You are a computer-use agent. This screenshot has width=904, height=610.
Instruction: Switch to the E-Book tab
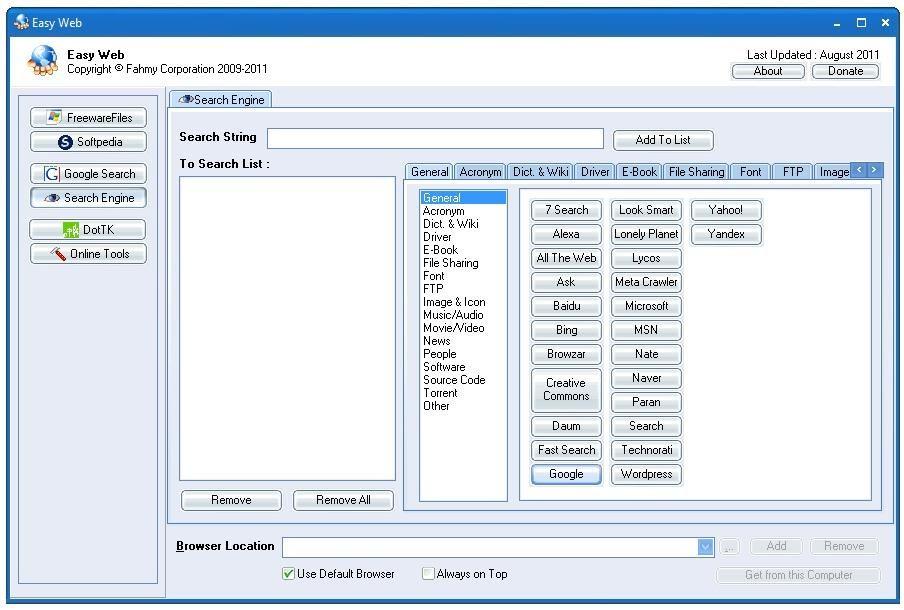click(x=639, y=172)
